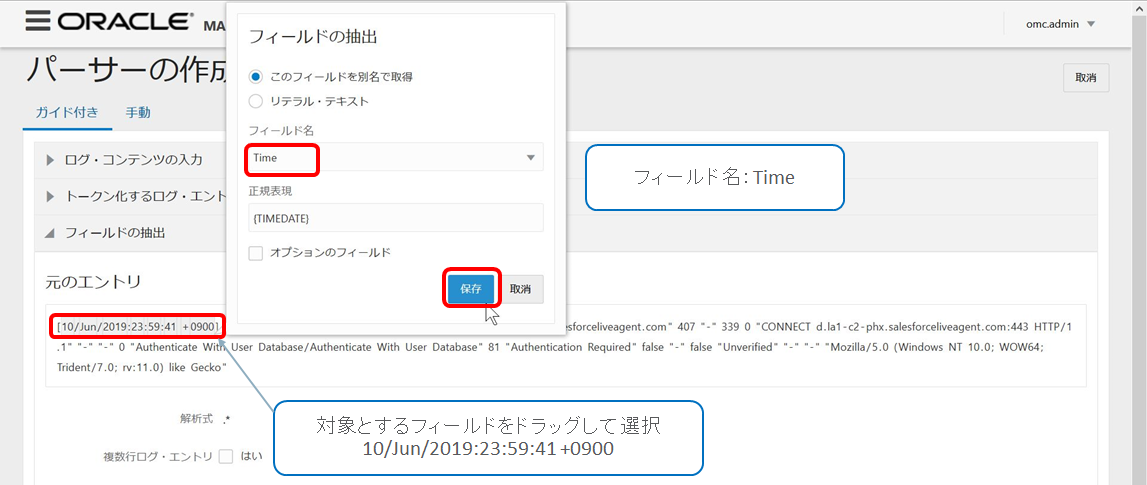Viewport: 1147px width, 485px height.
Task: Open the omc.admin user menu
Action: tap(1061, 24)
